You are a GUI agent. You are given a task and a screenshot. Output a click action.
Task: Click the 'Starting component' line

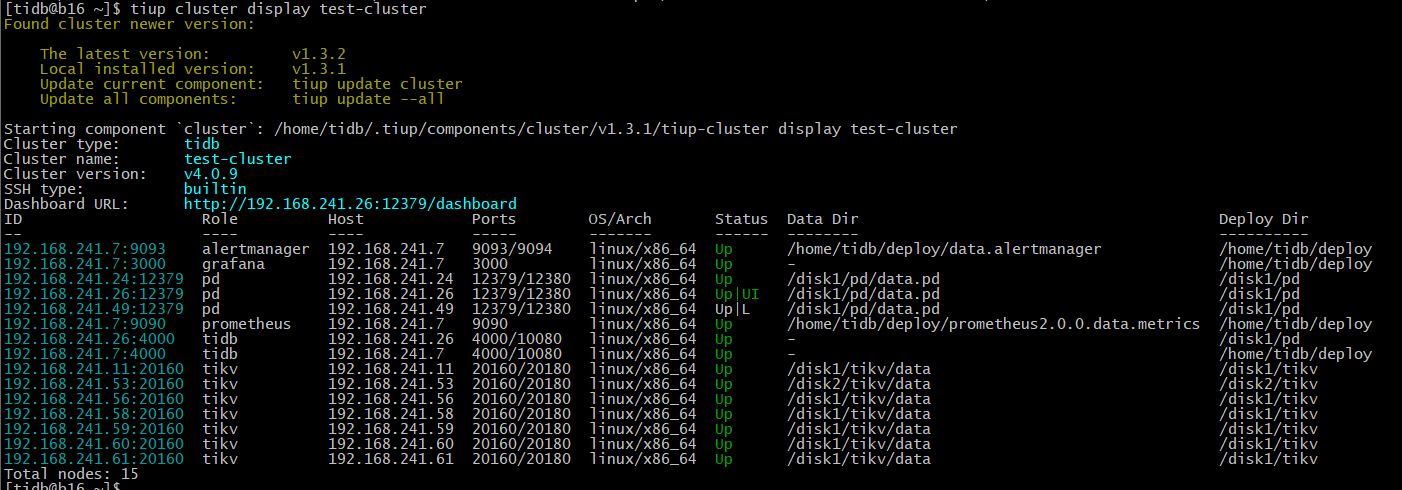click(x=481, y=129)
